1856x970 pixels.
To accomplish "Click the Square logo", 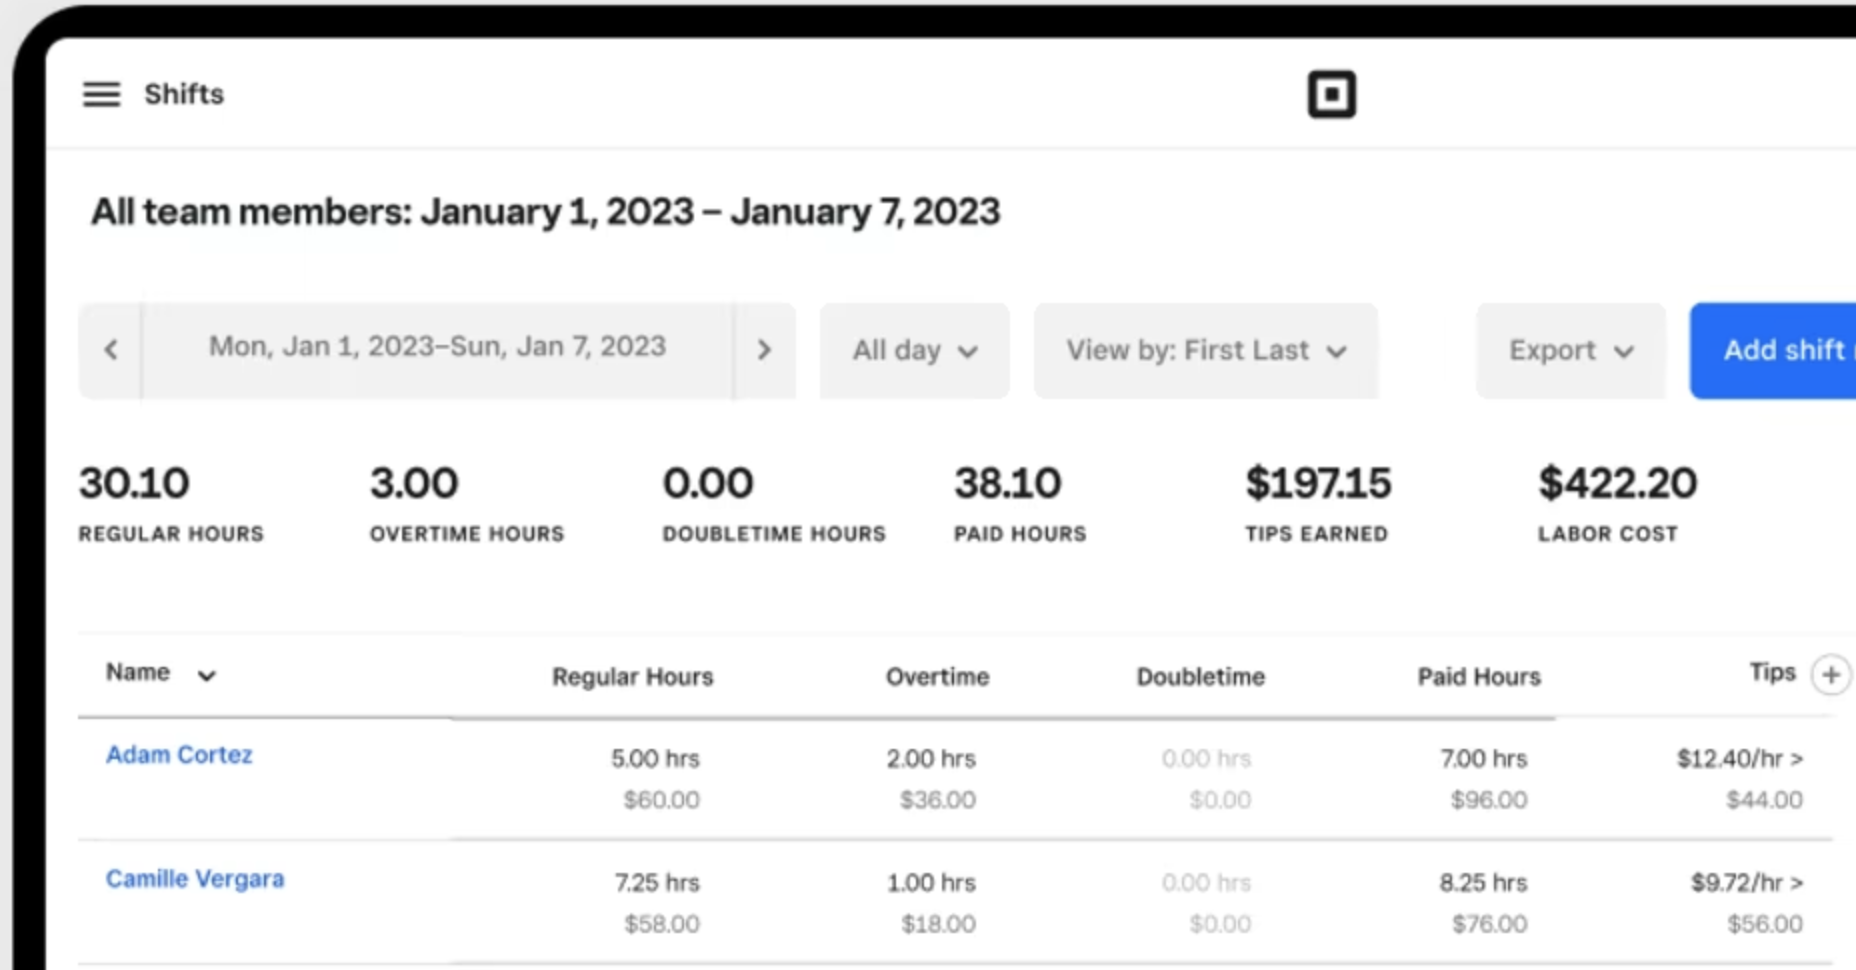I will coord(1330,93).
